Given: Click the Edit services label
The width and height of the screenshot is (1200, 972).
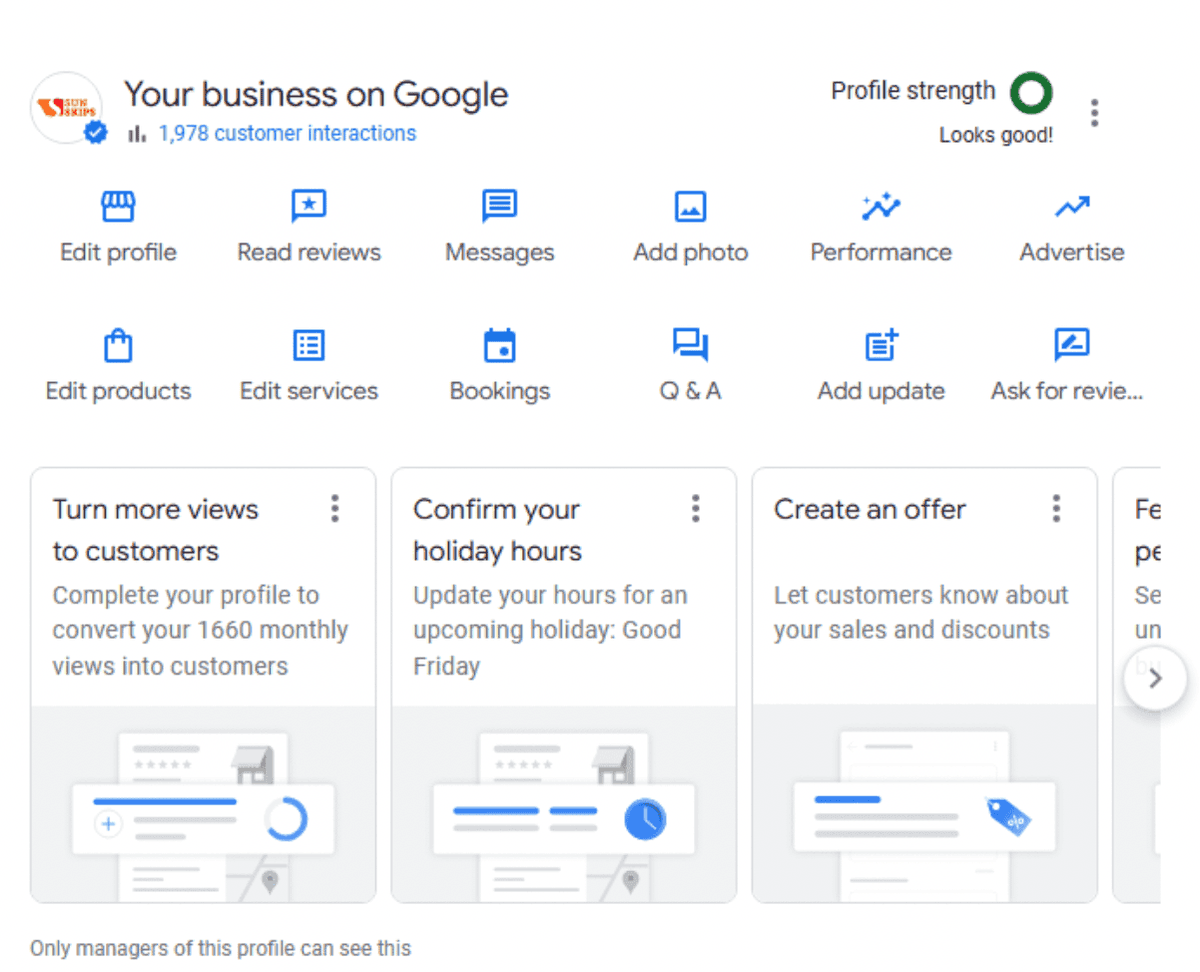Looking at the screenshot, I should 309,391.
